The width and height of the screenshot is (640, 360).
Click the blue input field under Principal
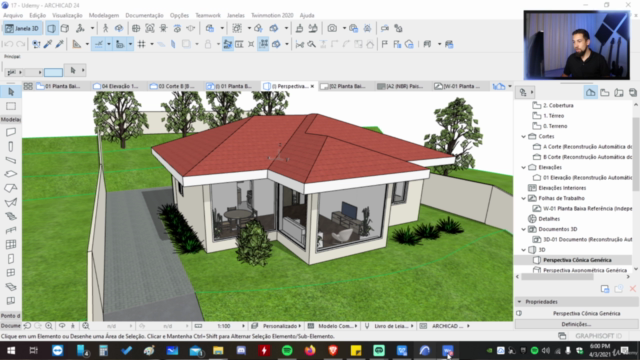click(x=53, y=72)
